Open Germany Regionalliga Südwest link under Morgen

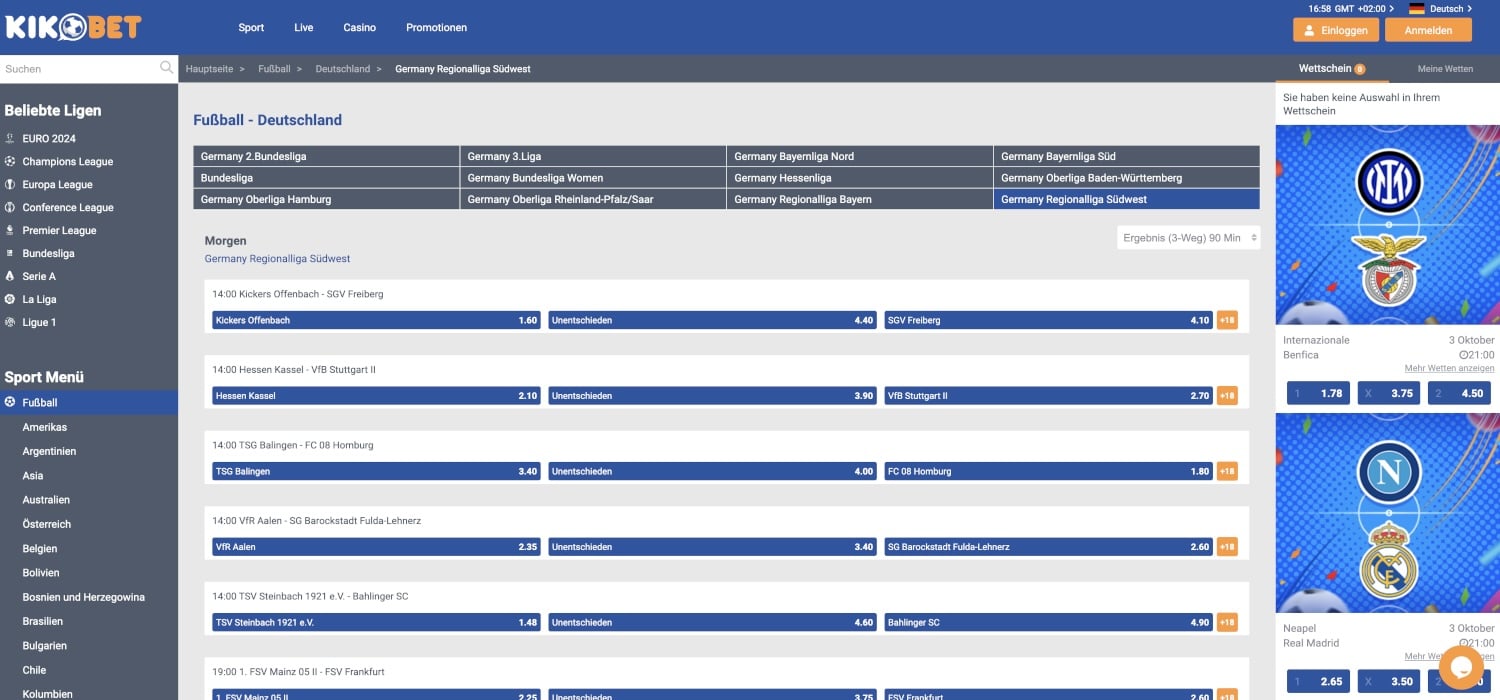277,259
